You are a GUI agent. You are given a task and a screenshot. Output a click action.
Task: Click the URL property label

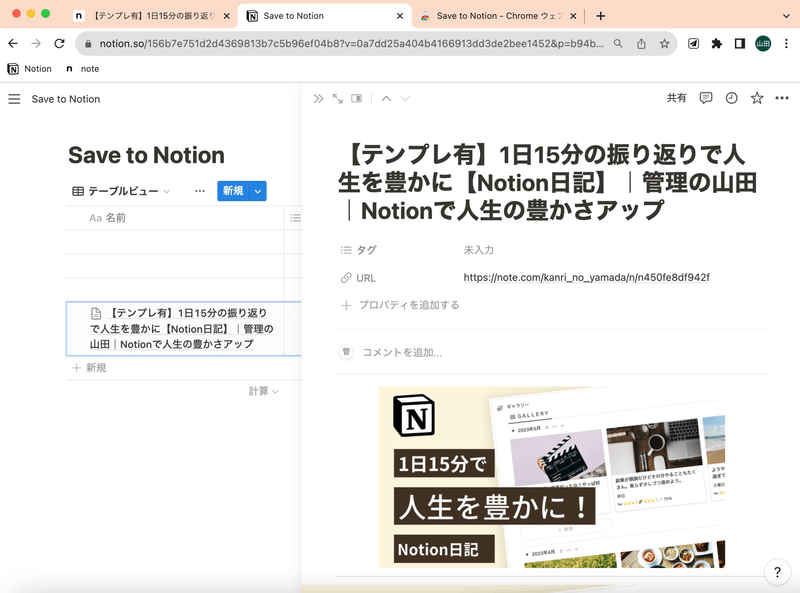[358, 278]
